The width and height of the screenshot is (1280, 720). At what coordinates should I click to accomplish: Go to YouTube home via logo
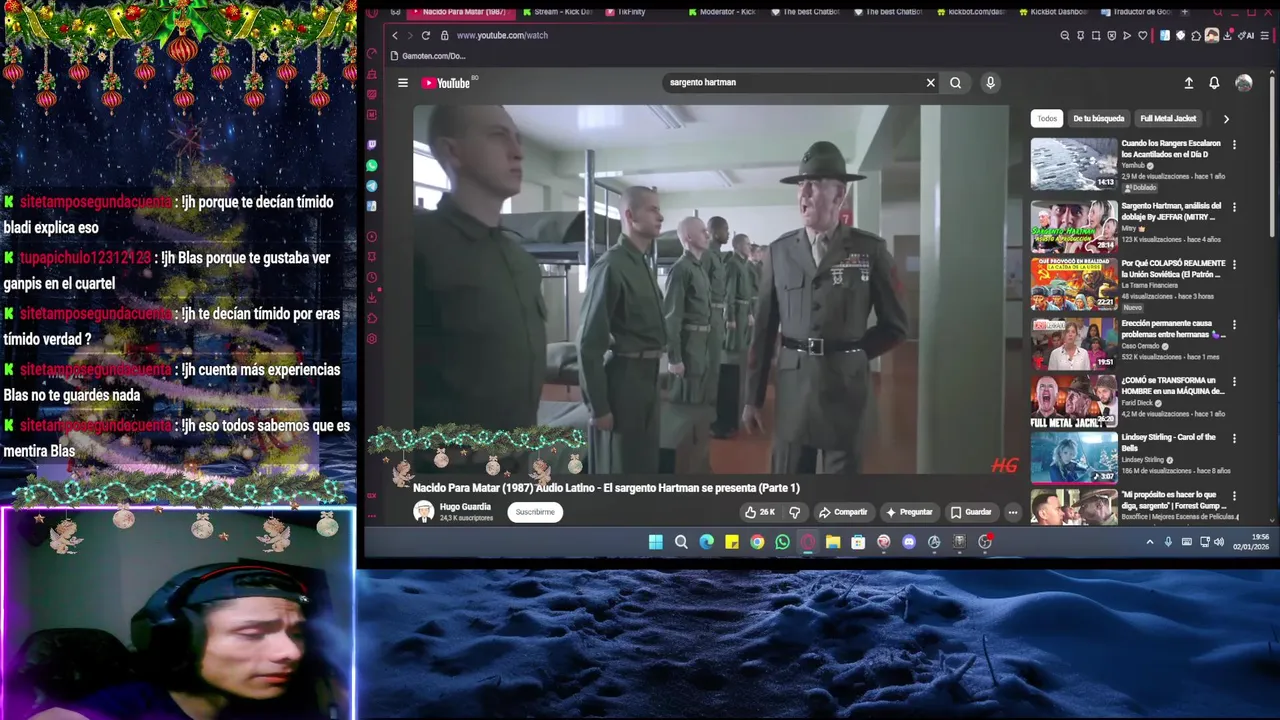[x=446, y=83]
